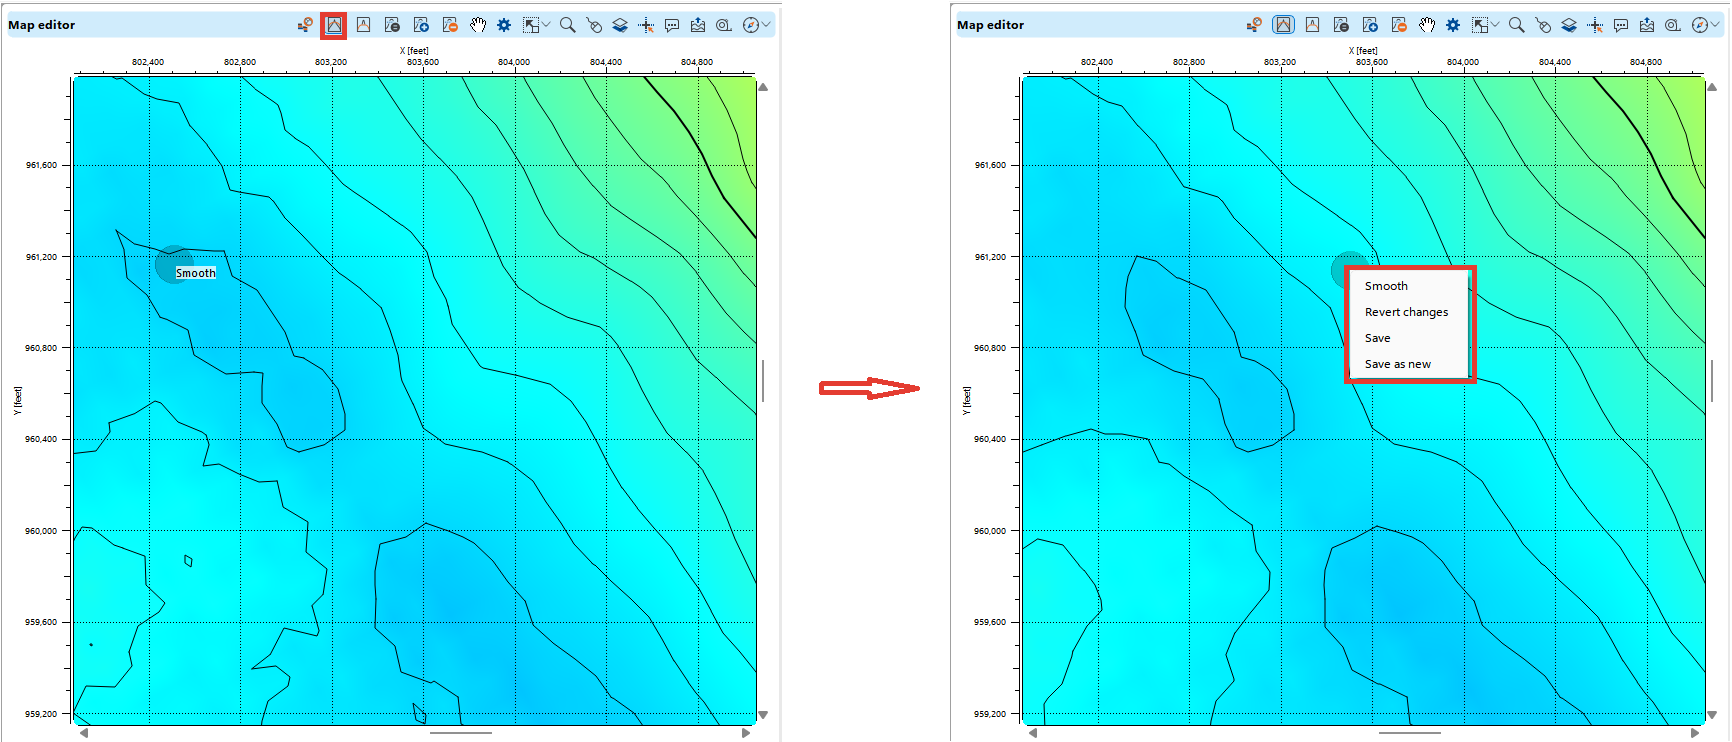The image size is (1732, 742).
Task: Click Smooth in the context menu
Action: (x=1386, y=286)
